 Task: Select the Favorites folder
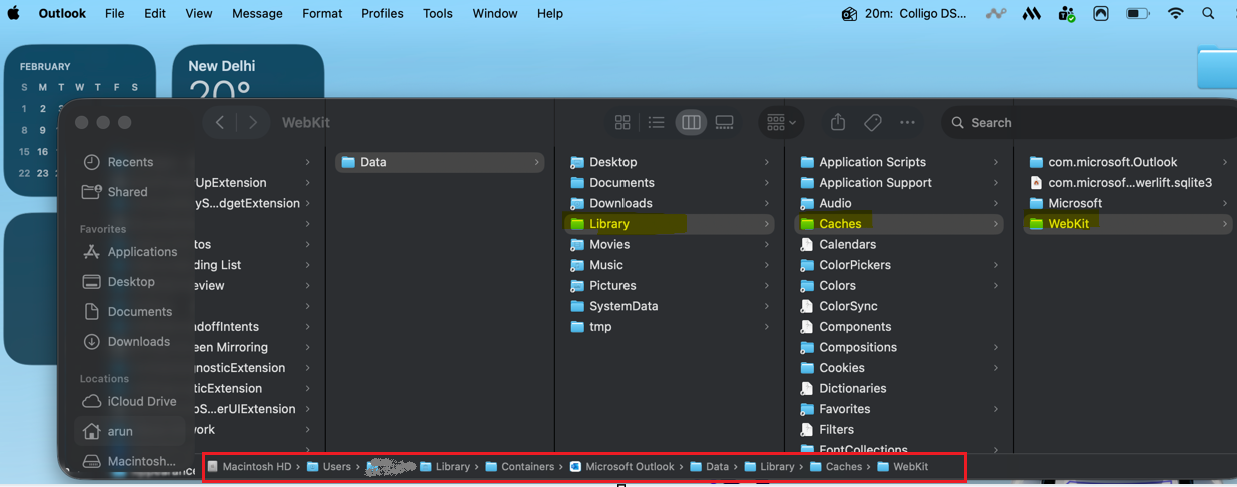click(899, 409)
